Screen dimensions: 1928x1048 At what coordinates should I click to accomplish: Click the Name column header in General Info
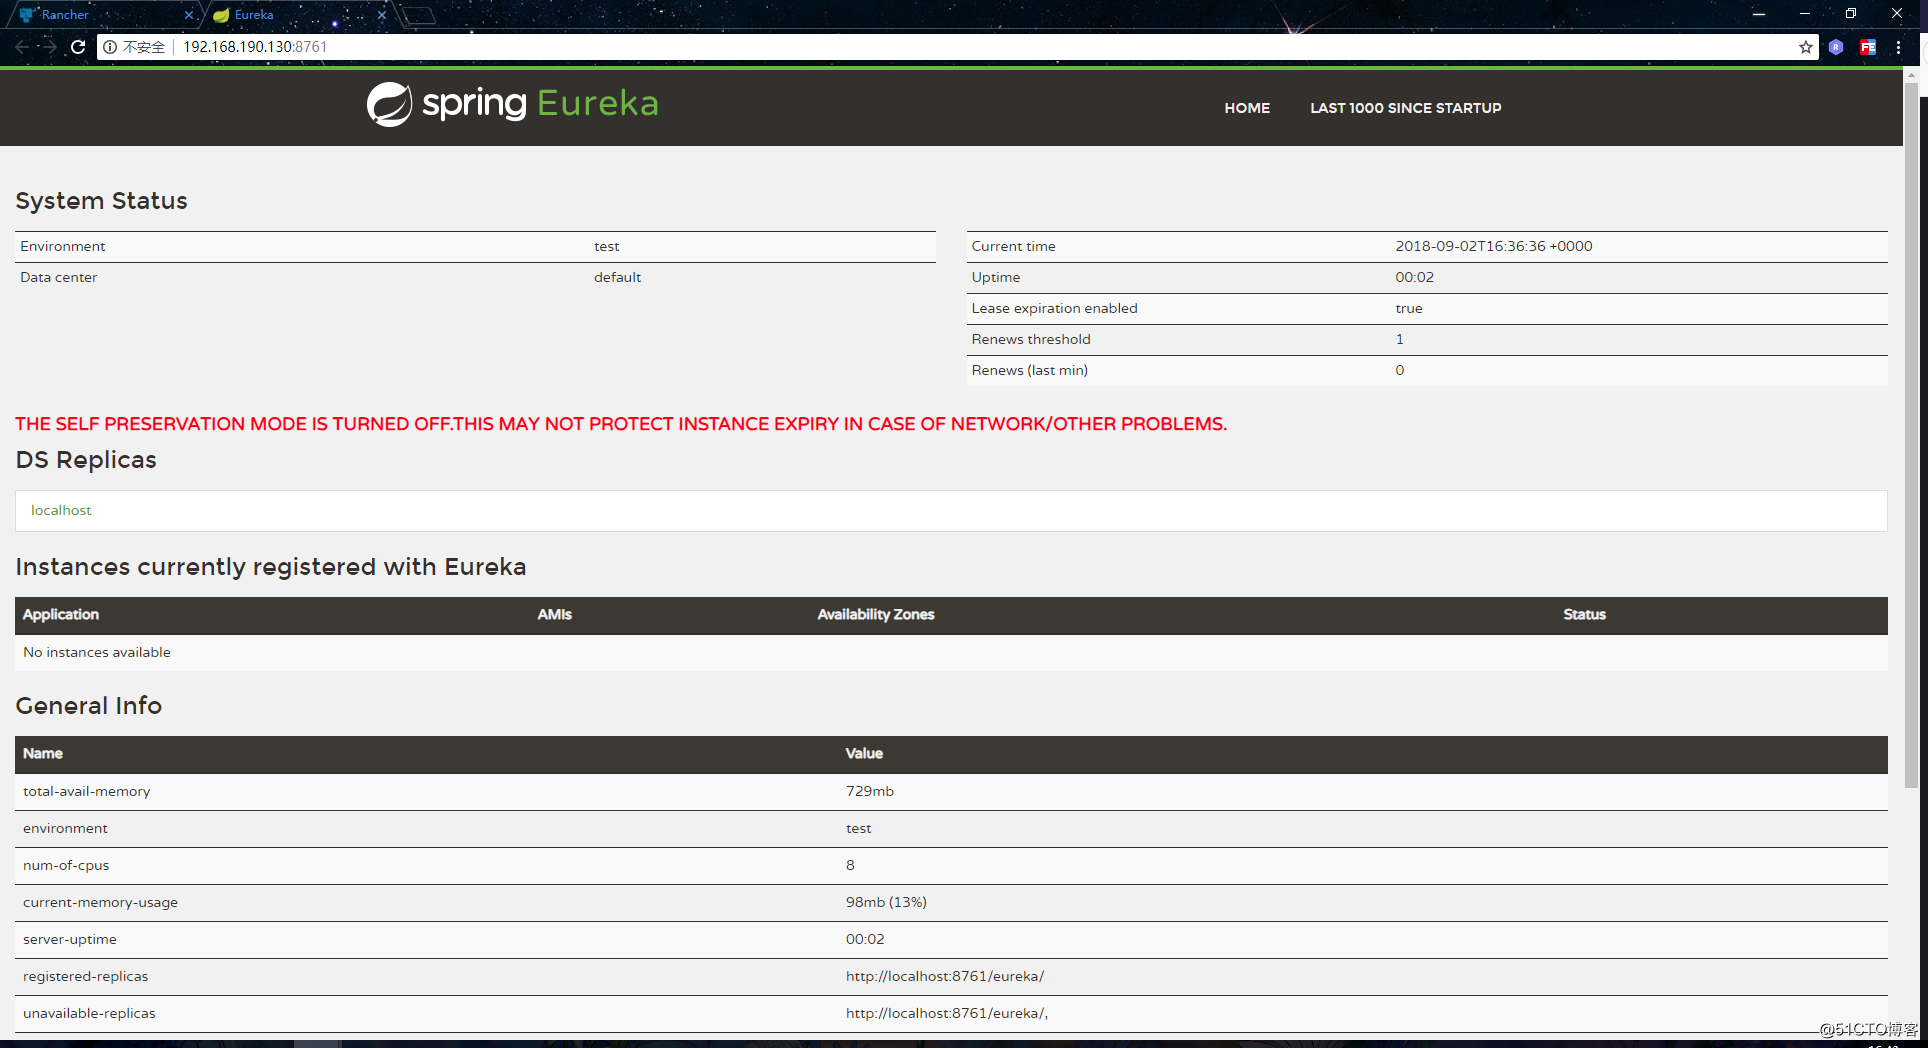pyautogui.click(x=43, y=753)
